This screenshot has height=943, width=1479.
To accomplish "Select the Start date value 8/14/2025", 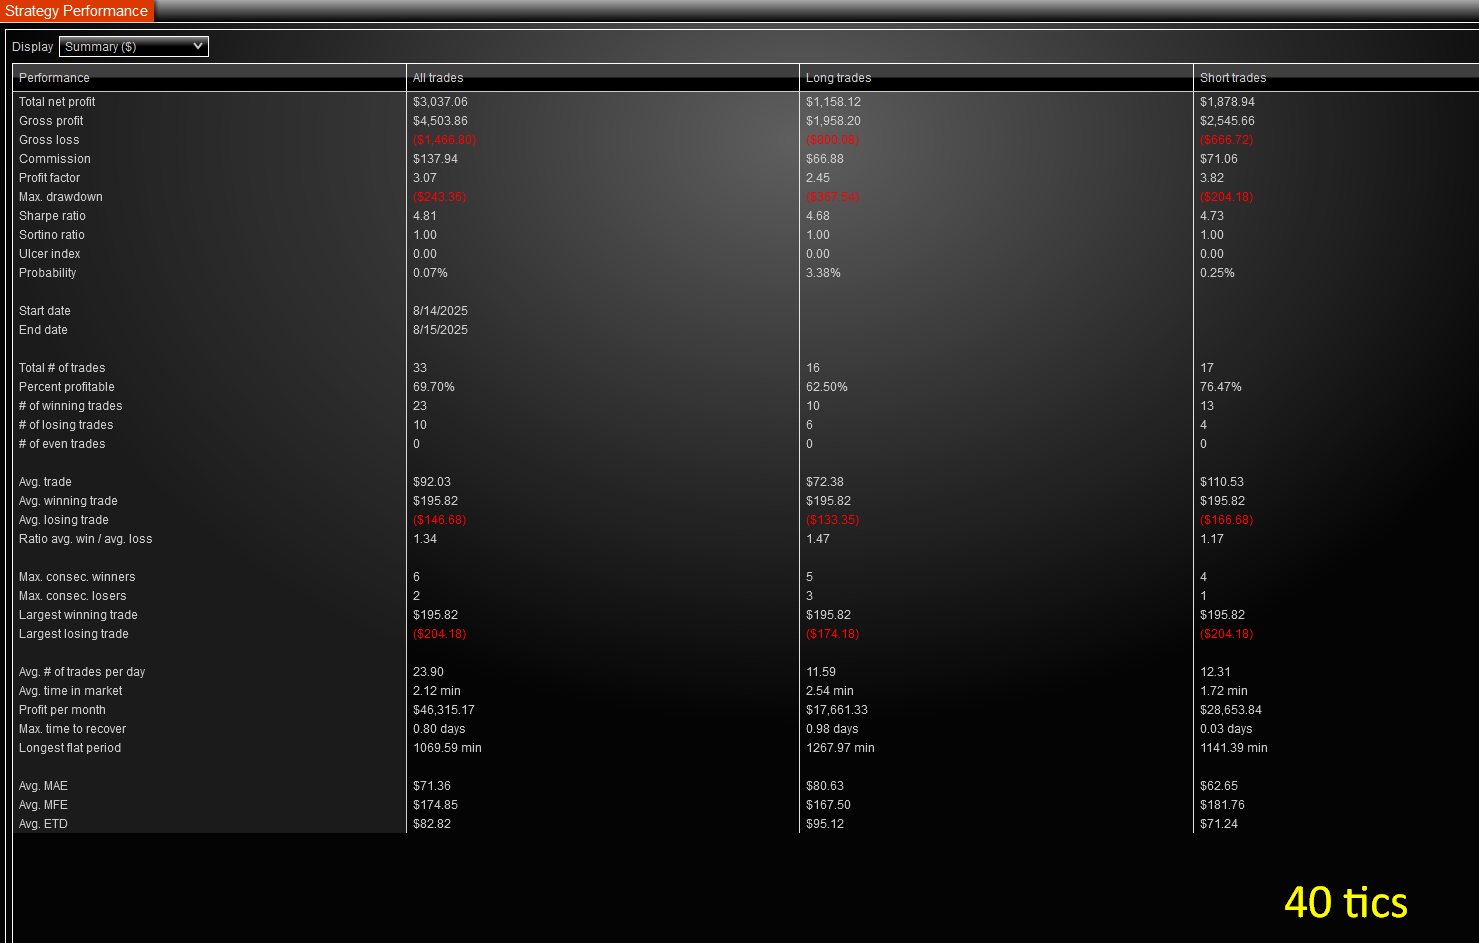I will tap(440, 311).
